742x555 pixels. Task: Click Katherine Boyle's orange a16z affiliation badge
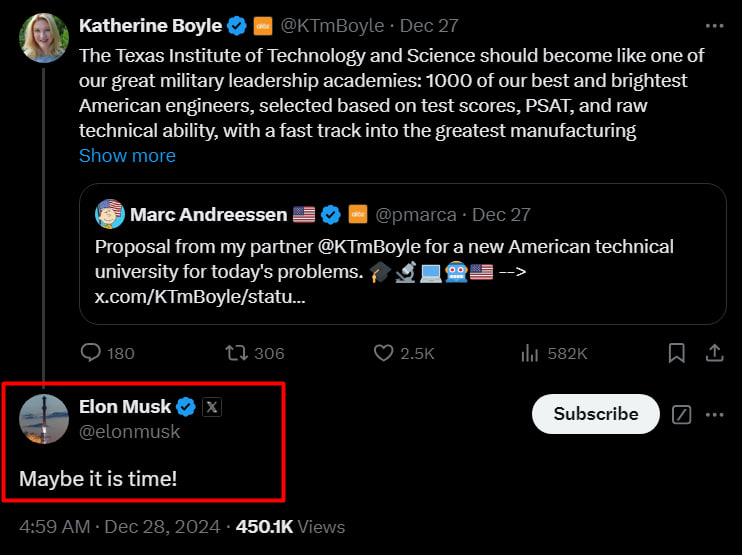coord(262,25)
